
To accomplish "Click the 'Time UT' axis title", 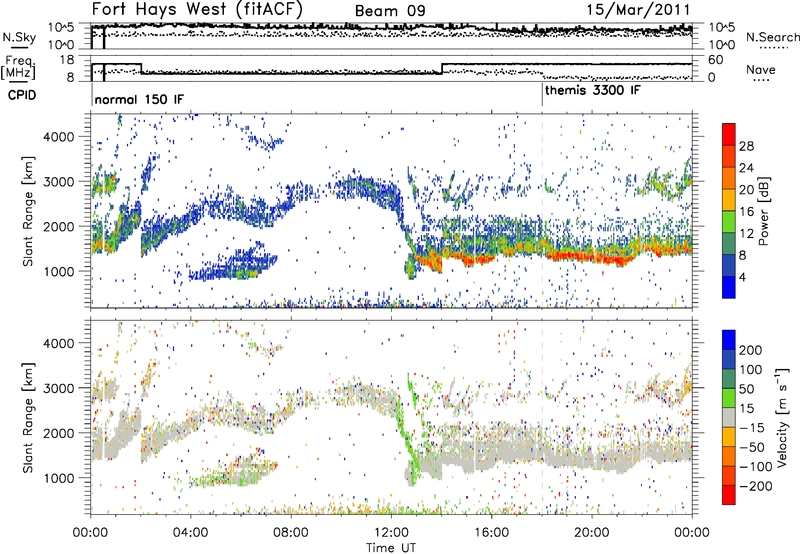I will 391,548.
